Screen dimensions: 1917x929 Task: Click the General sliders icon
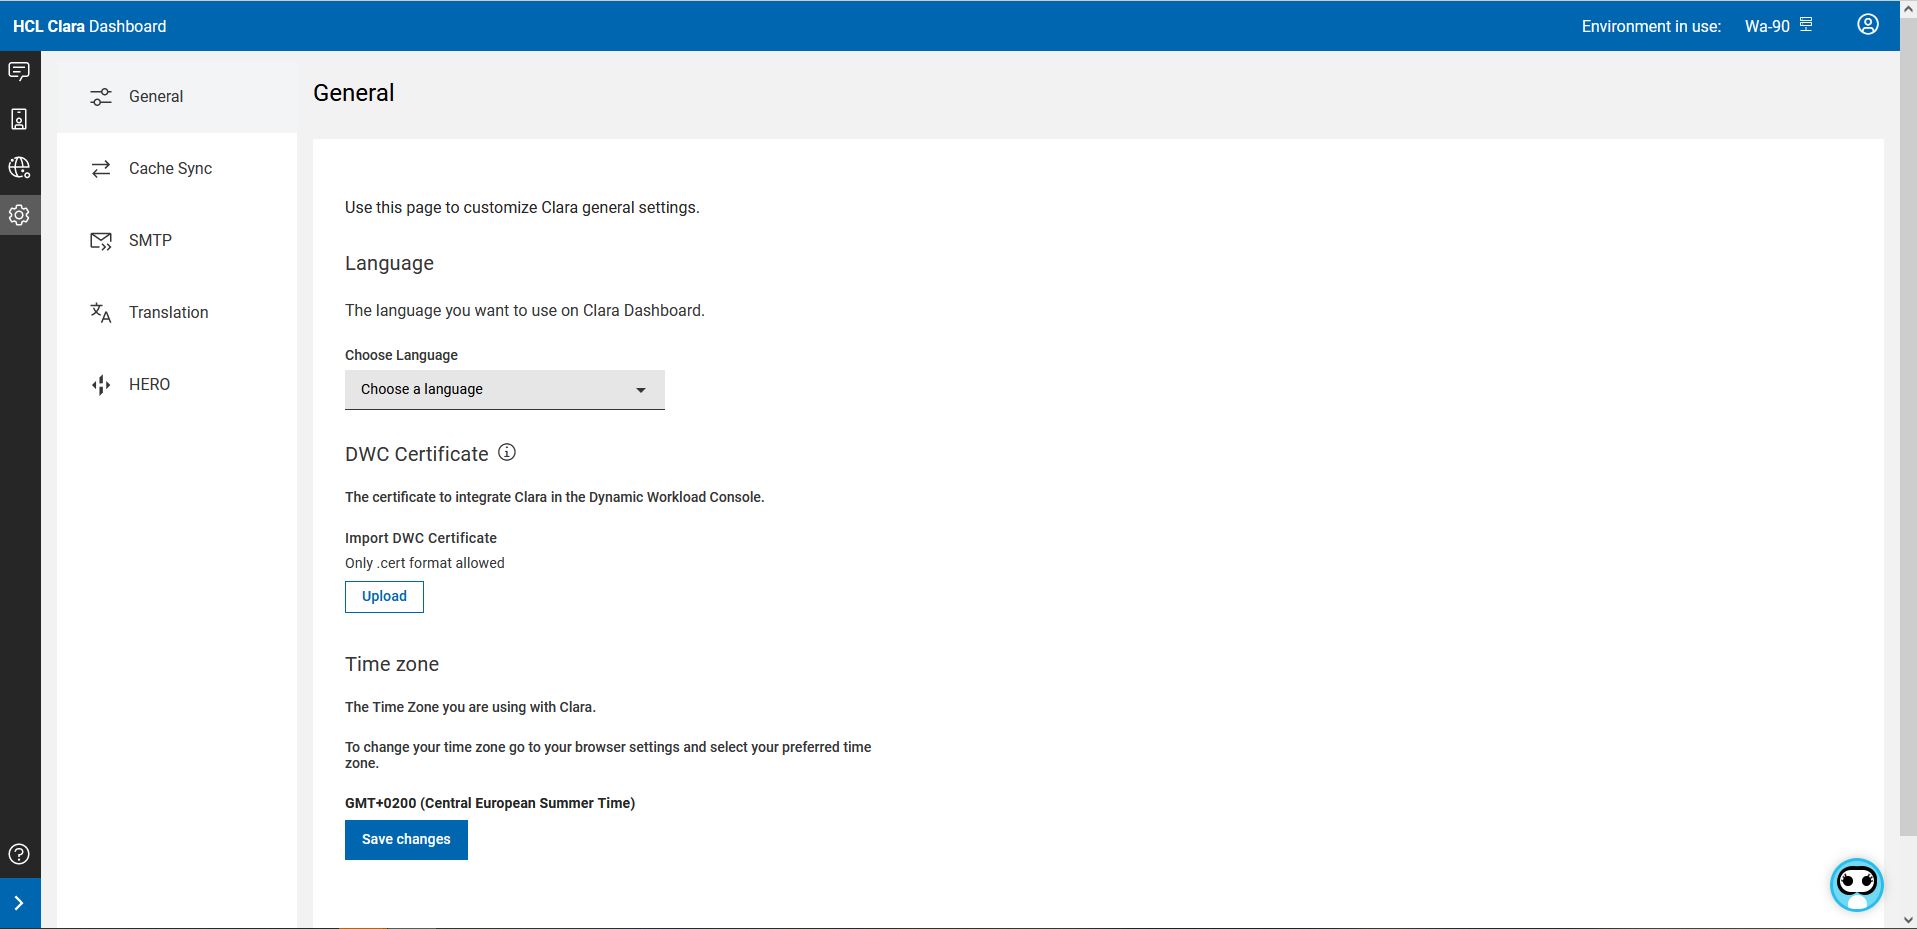(101, 97)
